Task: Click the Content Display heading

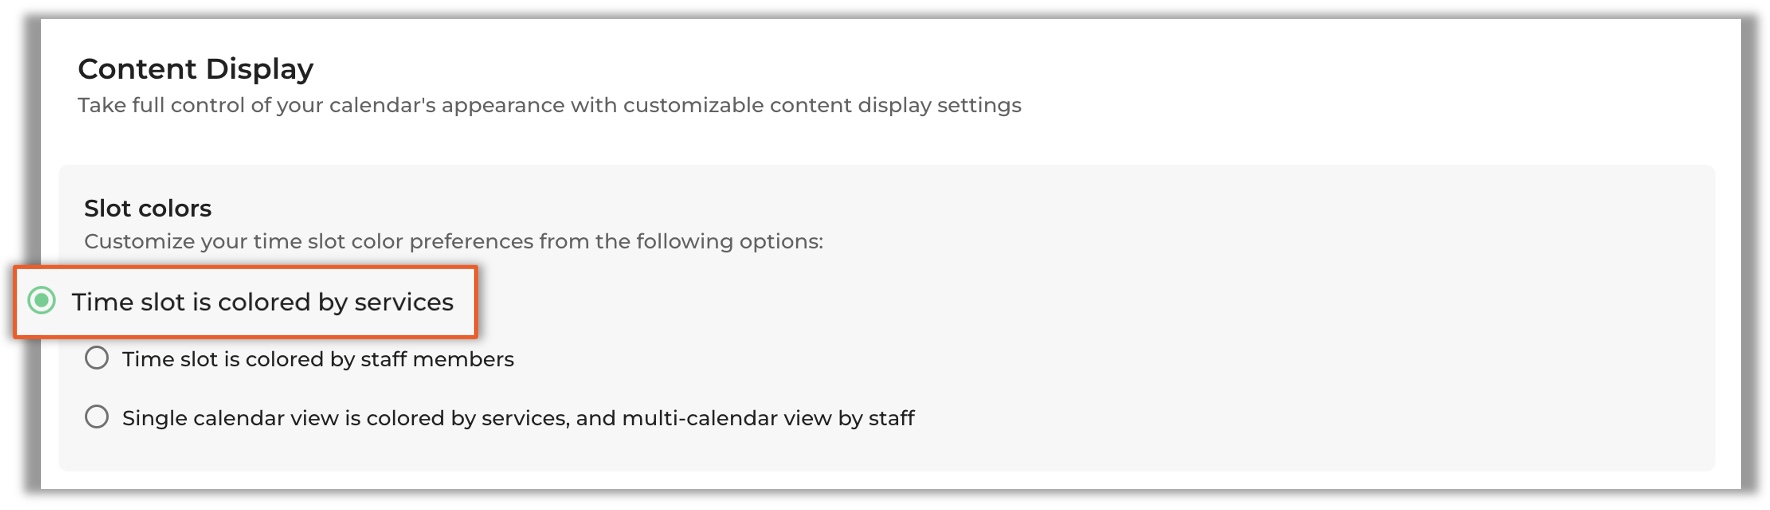Action: [196, 69]
